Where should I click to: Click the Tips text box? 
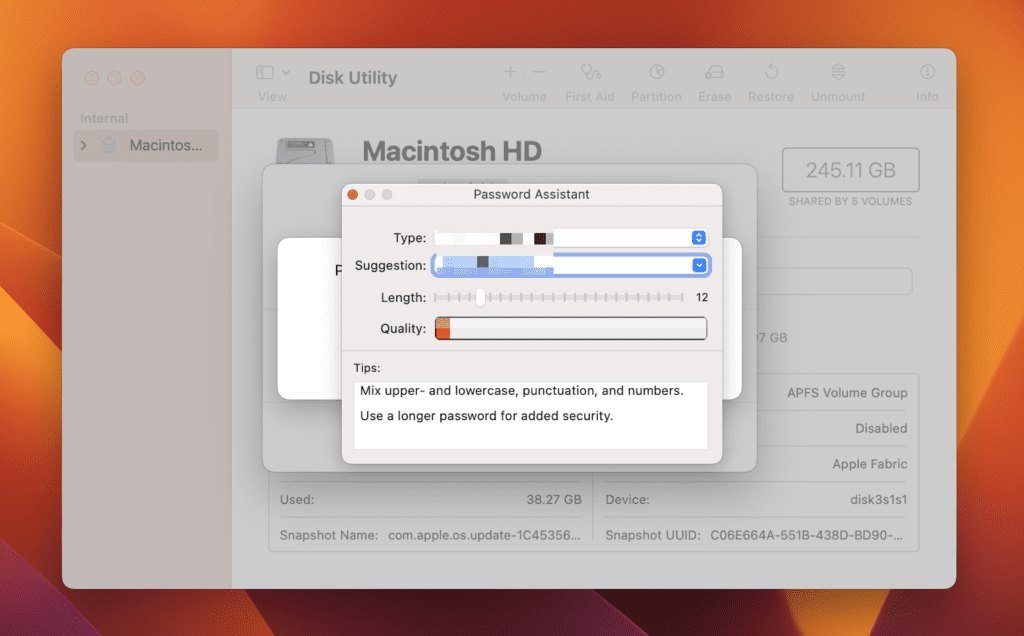coord(530,415)
